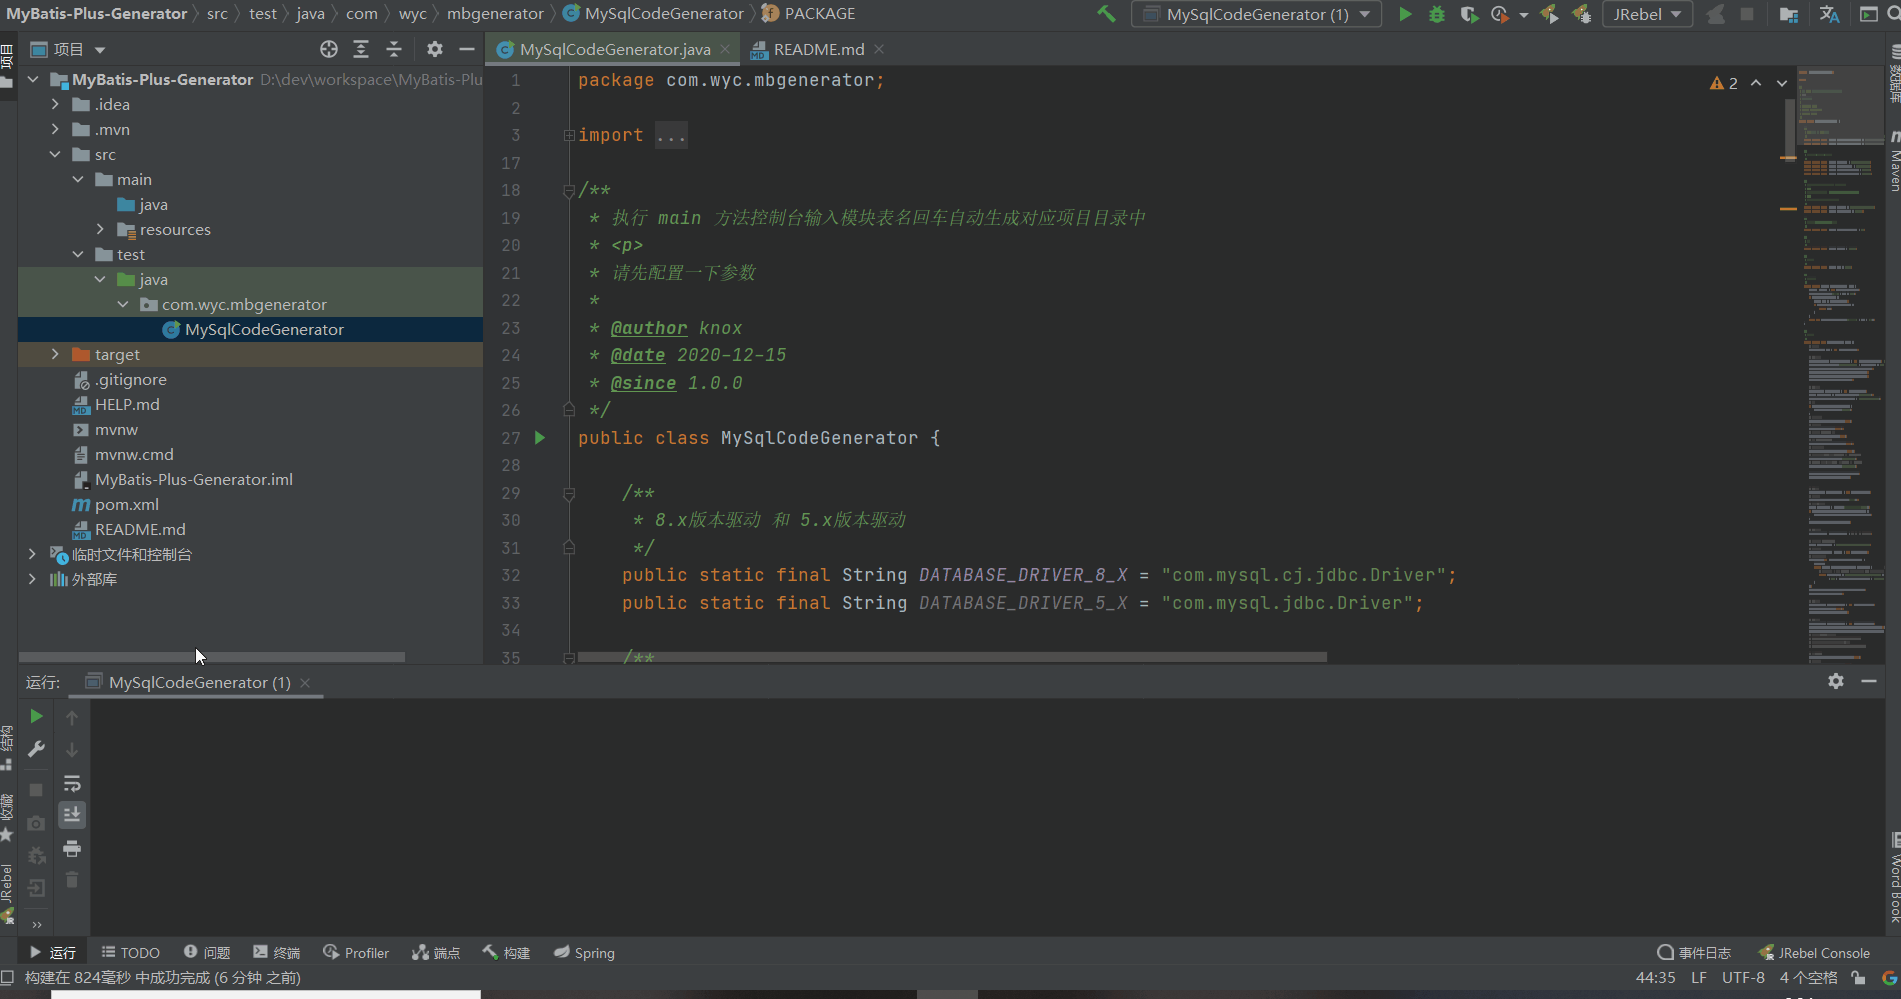The height and width of the screenshot is (999, 1901).
Task: Collapse the src folder
Action: click(x=55, y=154)
